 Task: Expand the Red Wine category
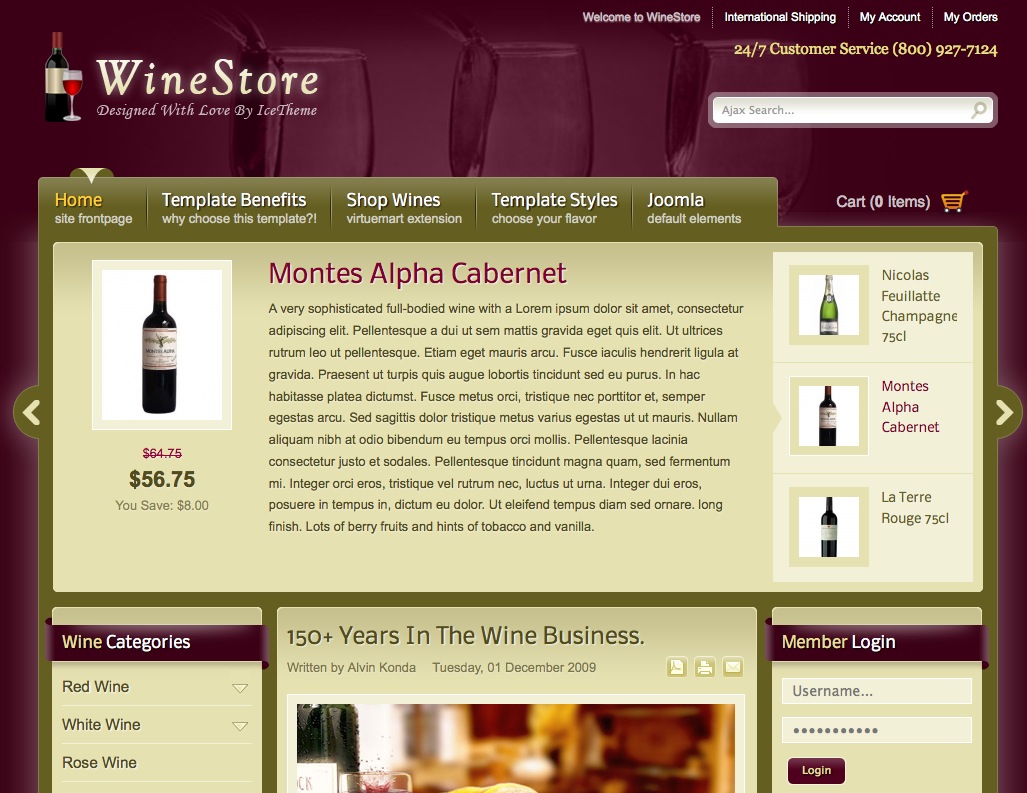[x=240, y=688]
